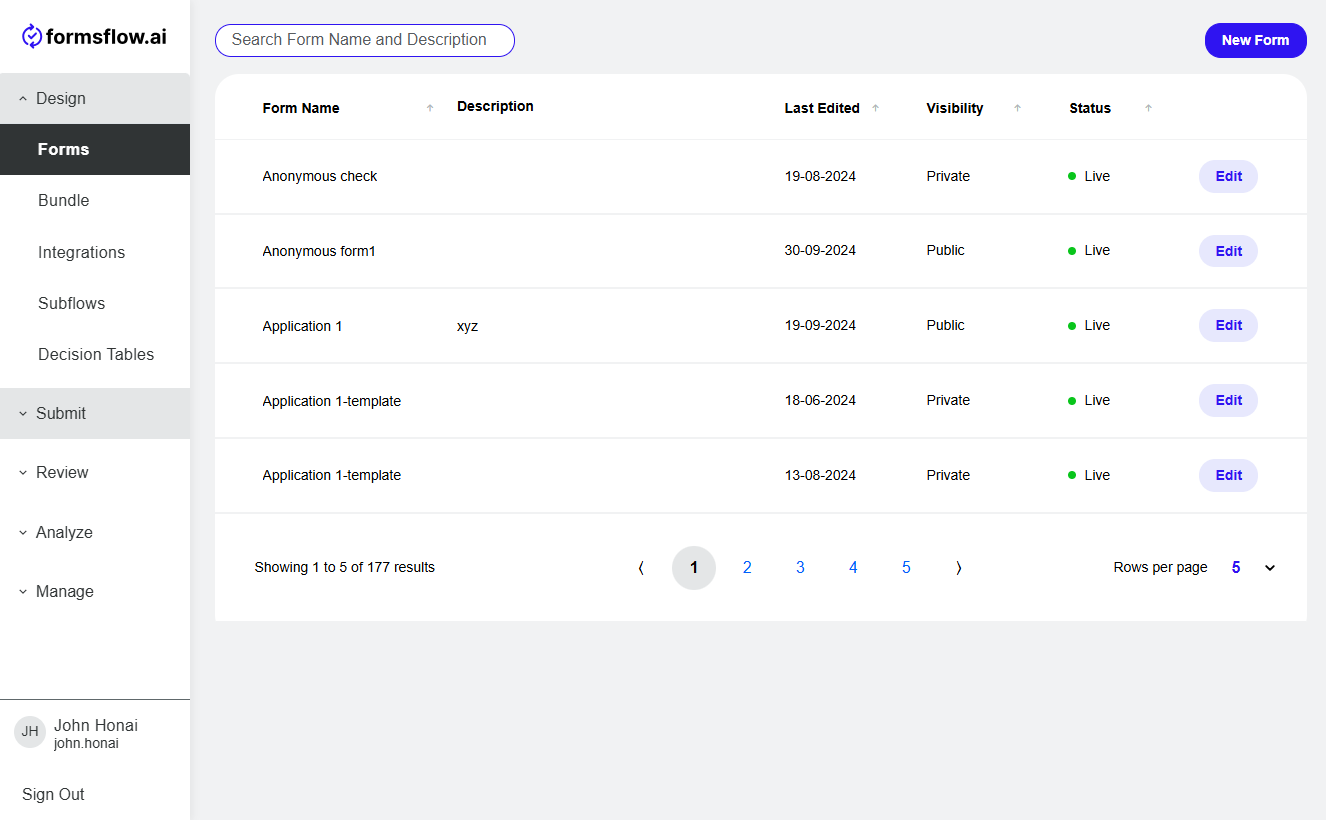The image size is (1326, 820).
Task: Click the Showing 1 to 5 of 177 results text
Action: [345, 567]
